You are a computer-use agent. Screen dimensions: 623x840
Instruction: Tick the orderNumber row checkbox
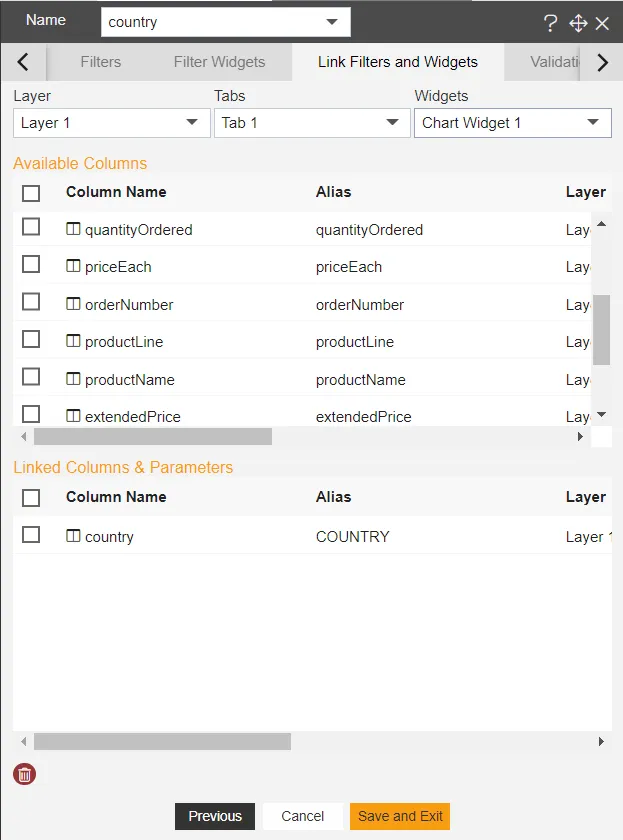(31, 302)
